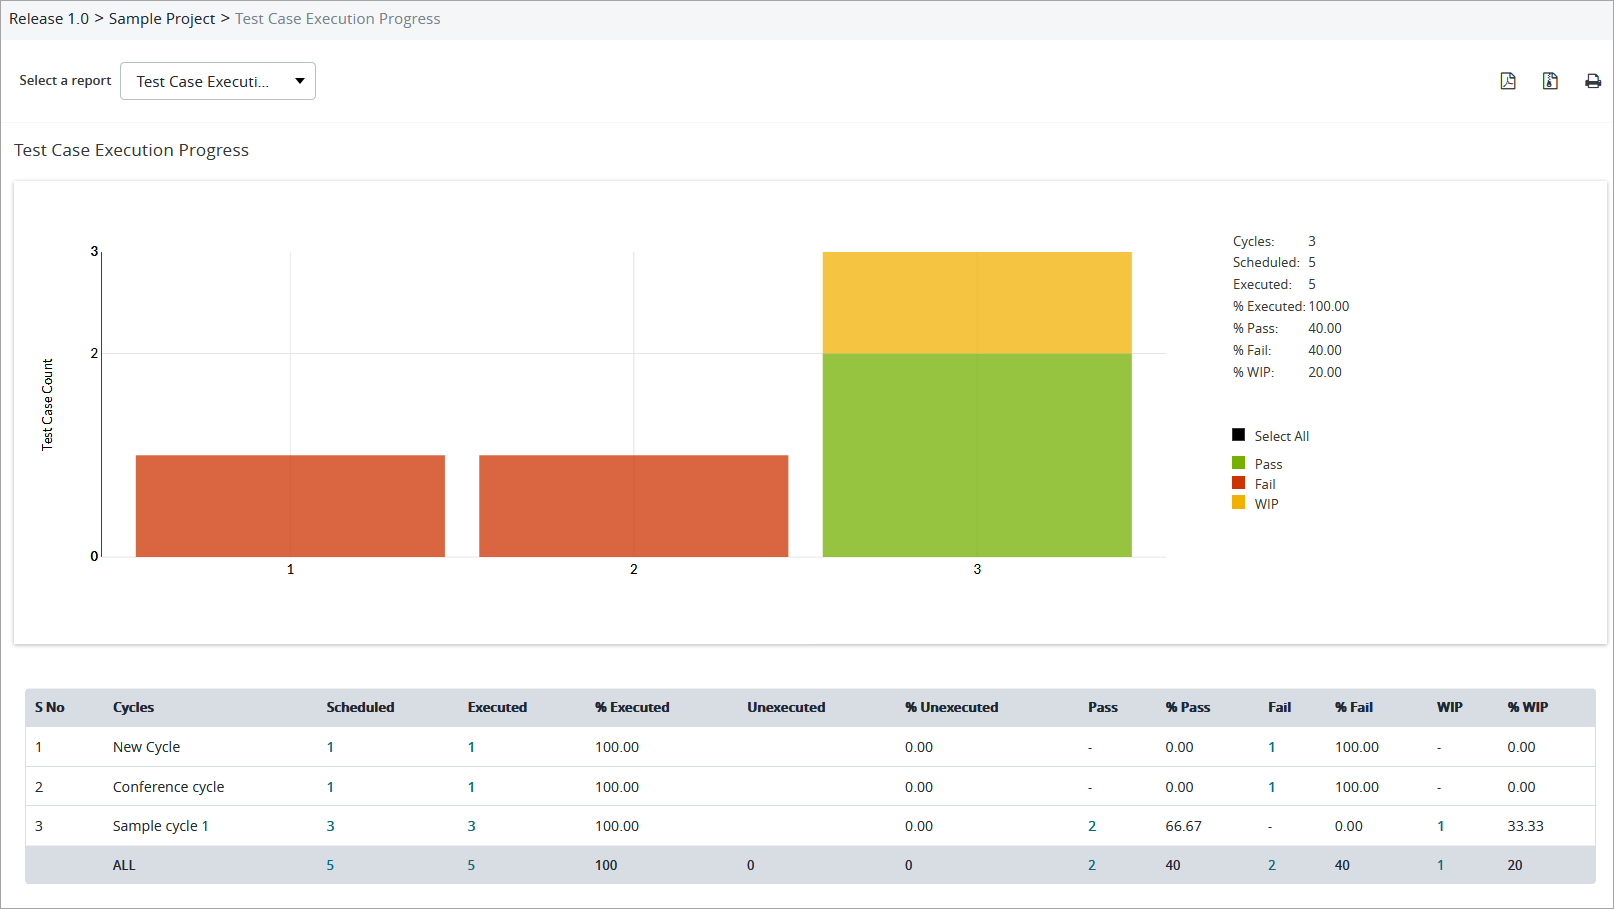The width and height of the screenshot is (1614, 909).
Task: Click the Executed column header
Action: pyautogui.click(x=497, y=707)
